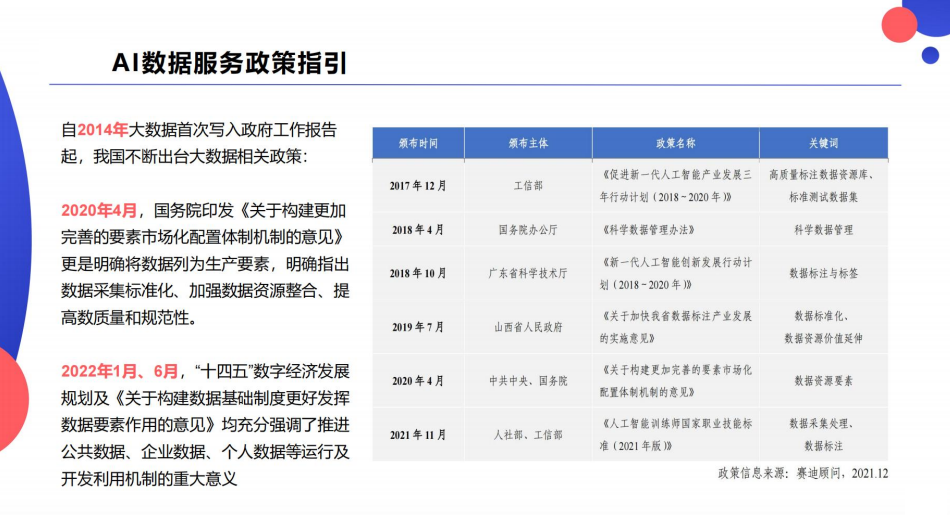
Task: Click the red 2022年1月、6月 heading text
Action: point(120,371)
